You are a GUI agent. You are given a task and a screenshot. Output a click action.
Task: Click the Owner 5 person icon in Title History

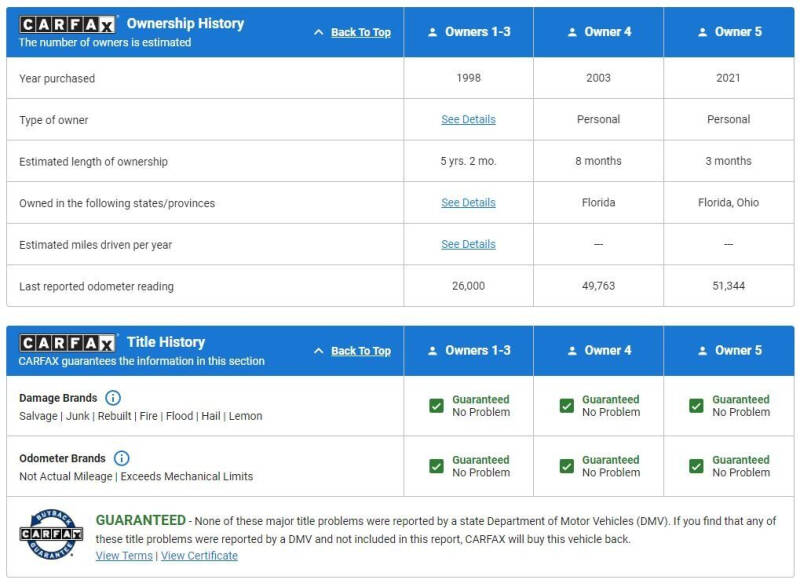[x=702, y=351]
